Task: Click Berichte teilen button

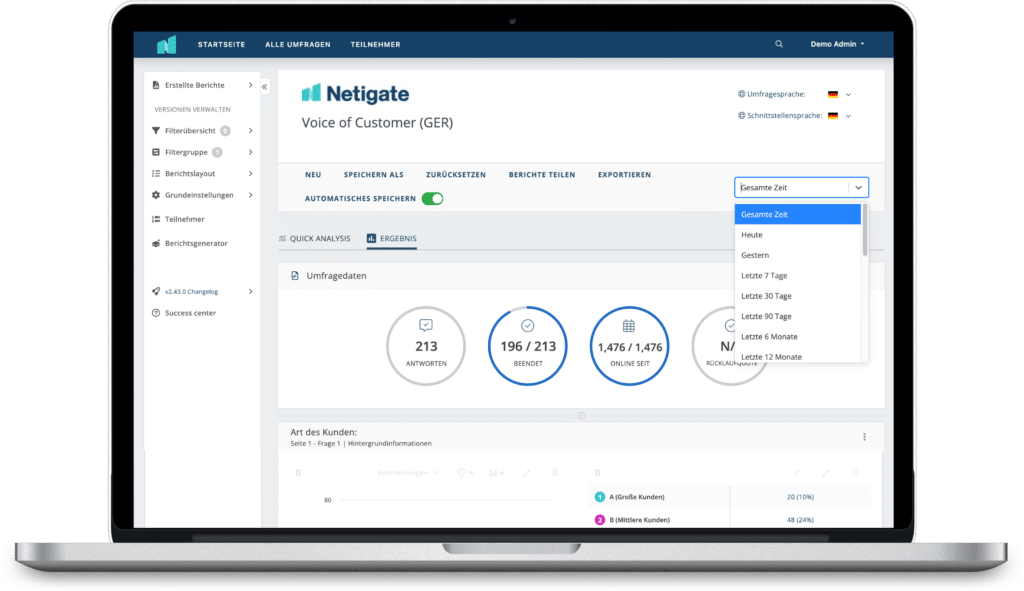Action: (542, 175)
